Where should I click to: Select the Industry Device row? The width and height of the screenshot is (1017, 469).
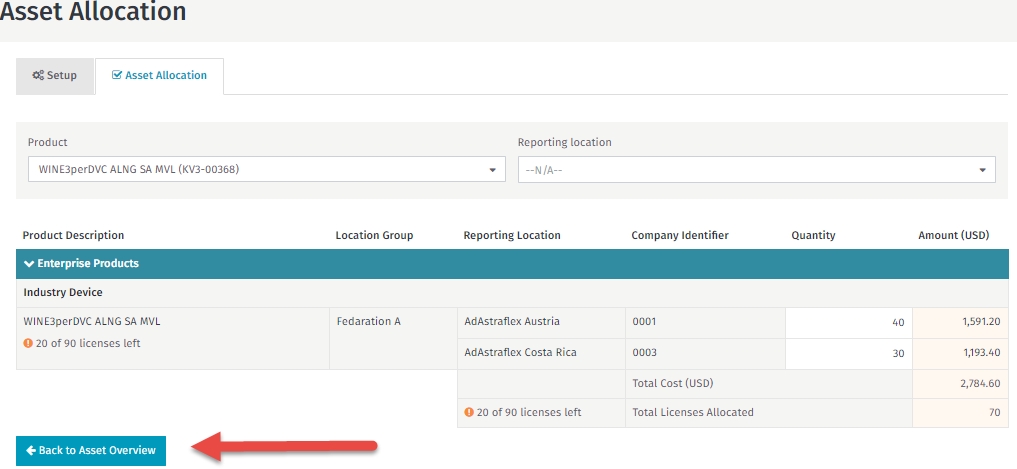(x=512, y=293)
